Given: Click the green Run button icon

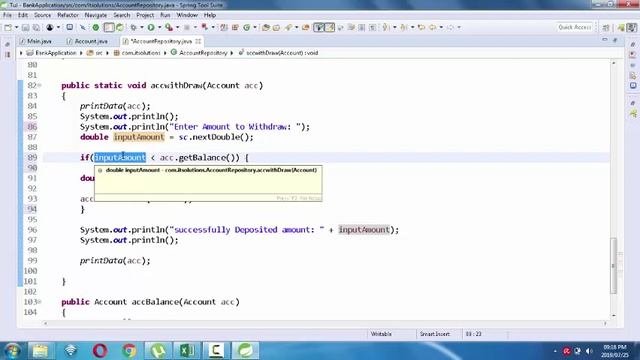Looking at the screenshot, I should (x=151, y=27).
